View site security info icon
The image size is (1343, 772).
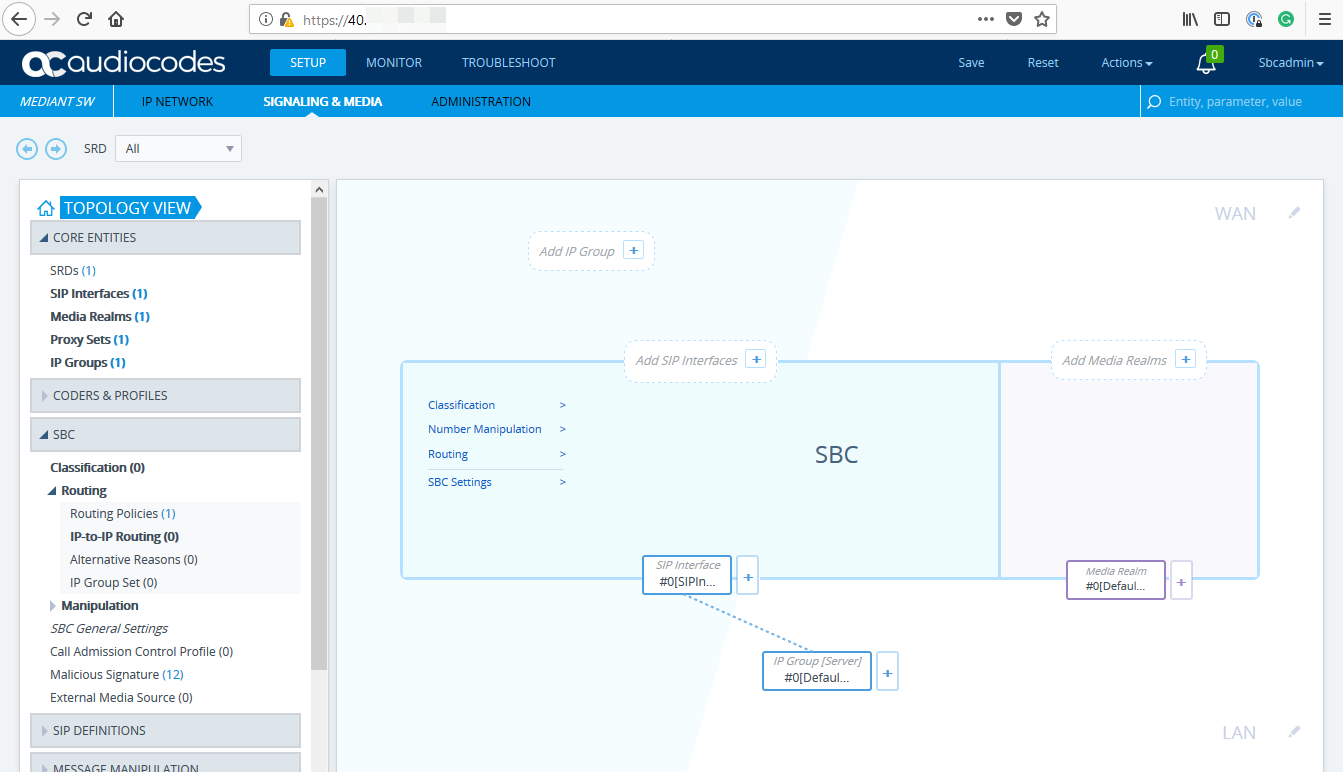click(x=265, y=19)
